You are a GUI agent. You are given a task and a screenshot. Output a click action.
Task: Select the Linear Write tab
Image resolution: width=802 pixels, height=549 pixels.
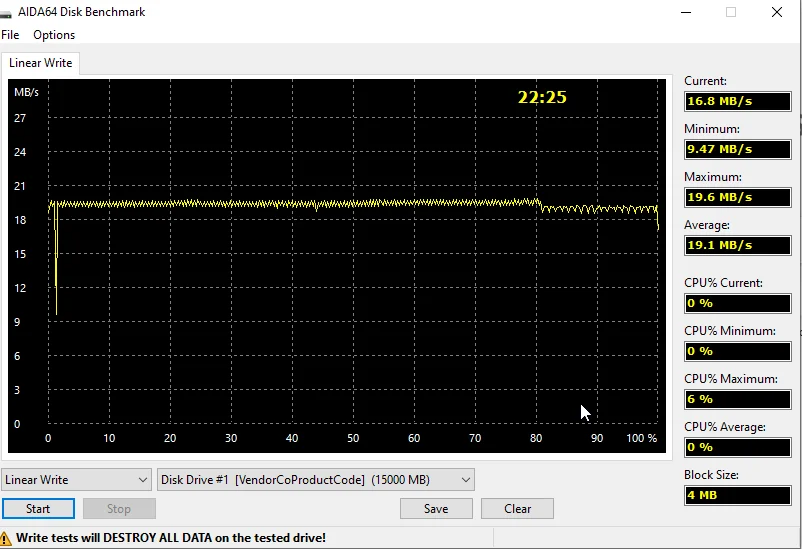tap(40, 63)
